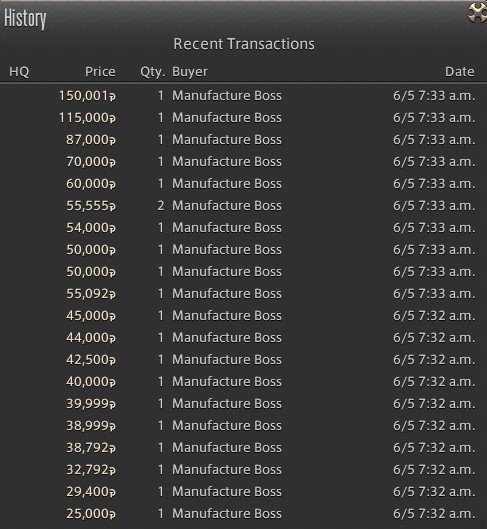Close the History window
Screen dimensions: 487x529
click(x=478, y=13)
